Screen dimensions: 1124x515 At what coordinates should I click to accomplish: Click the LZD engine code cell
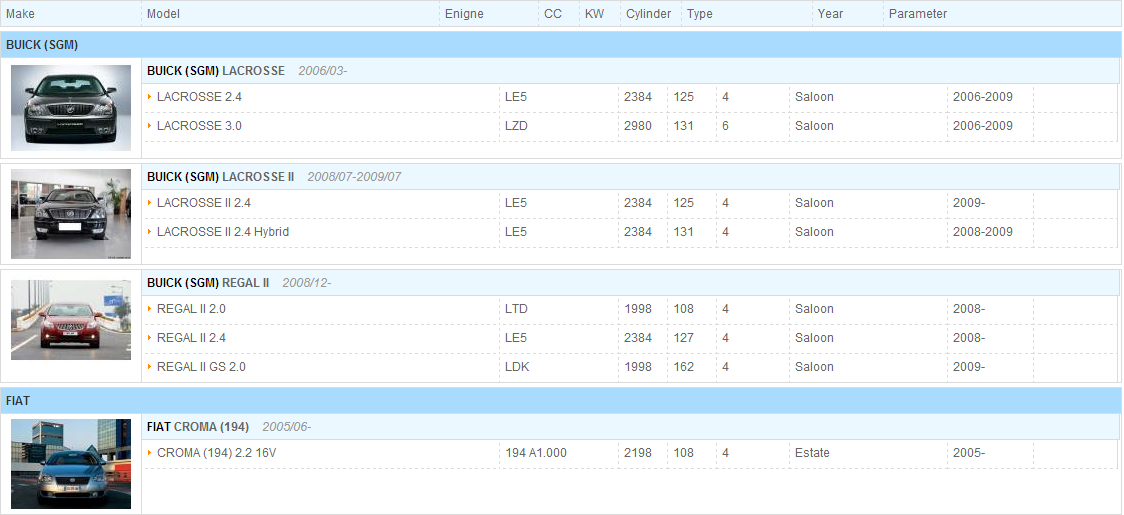(515, 126)
